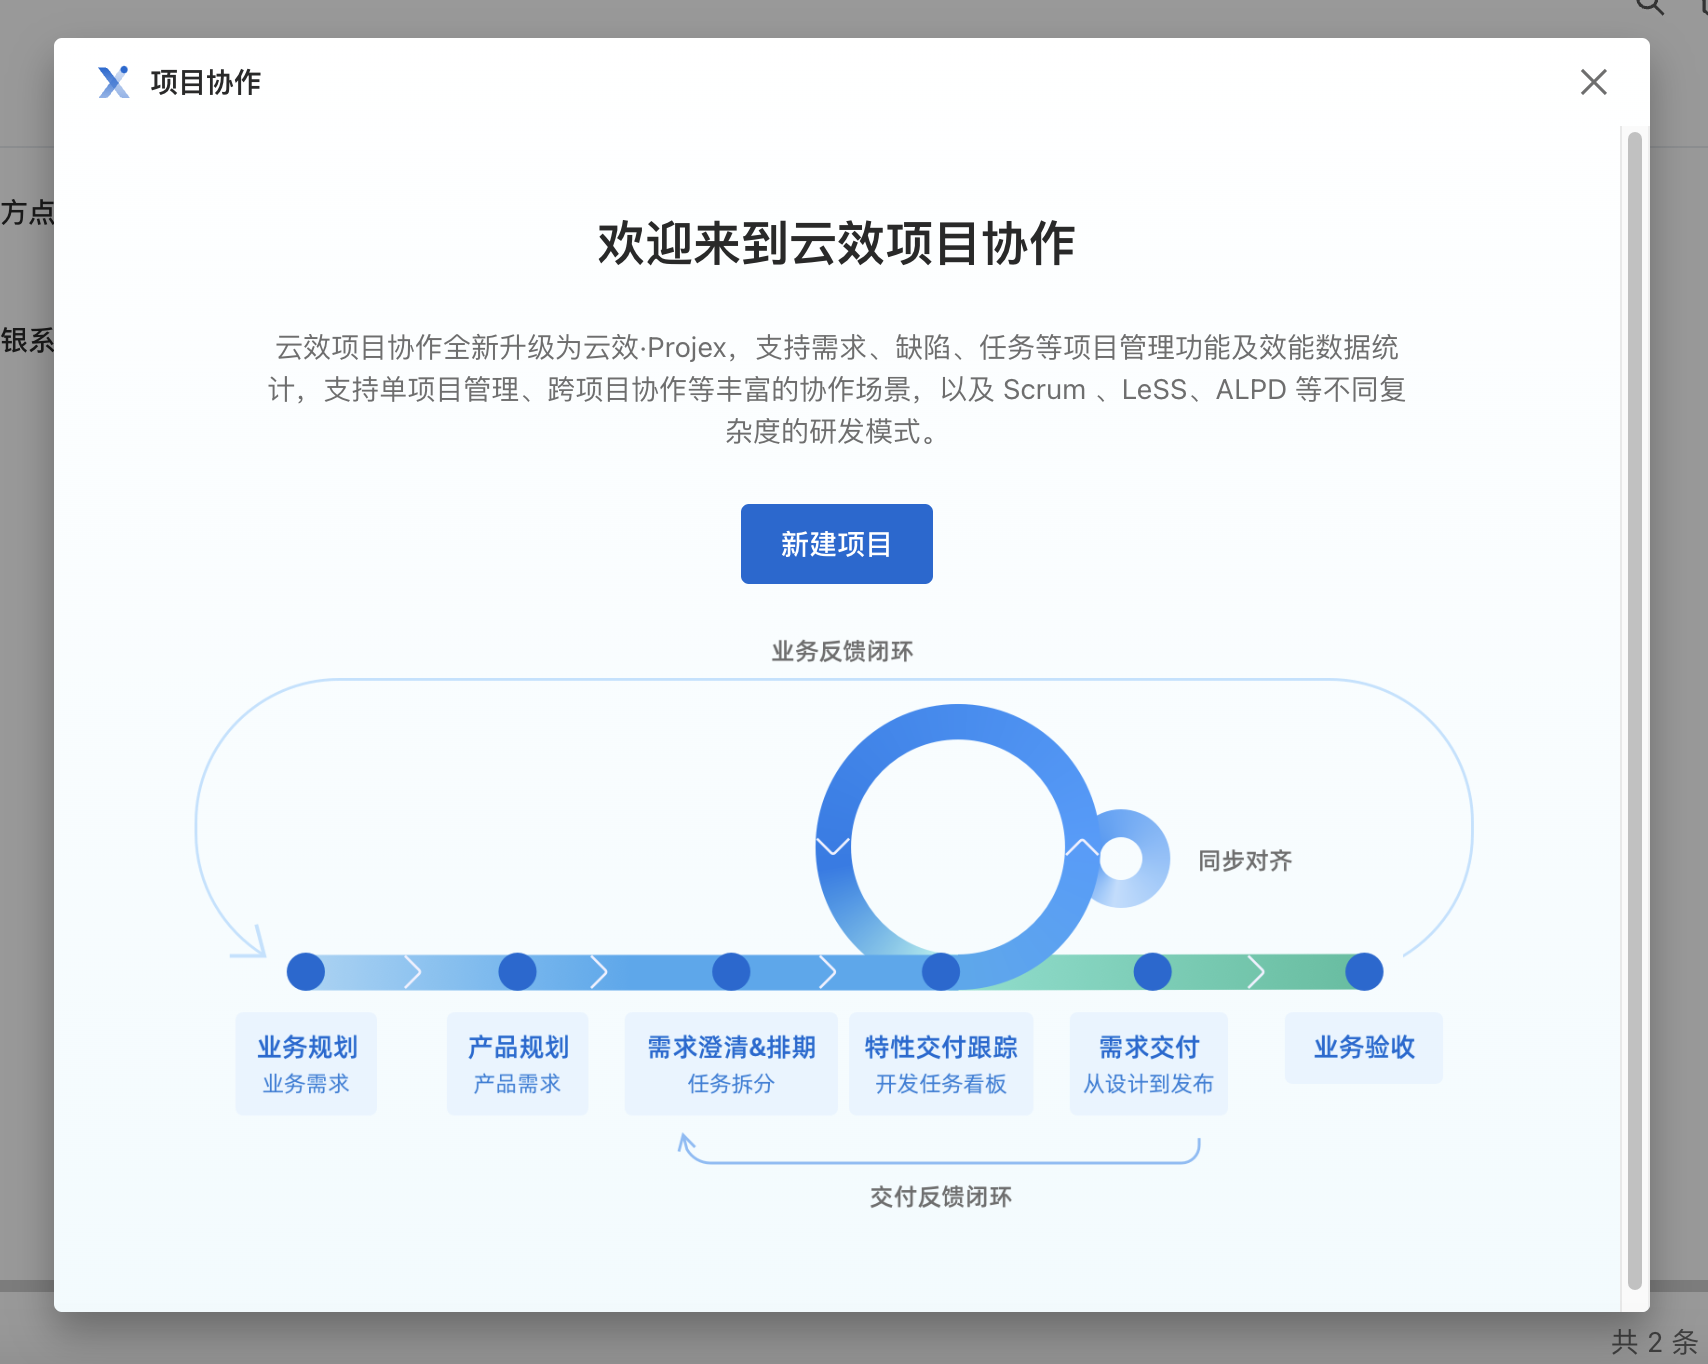Select the 需求交付 stage card
This screenshot has height=1364, width=1708.
(1149, 1063)
